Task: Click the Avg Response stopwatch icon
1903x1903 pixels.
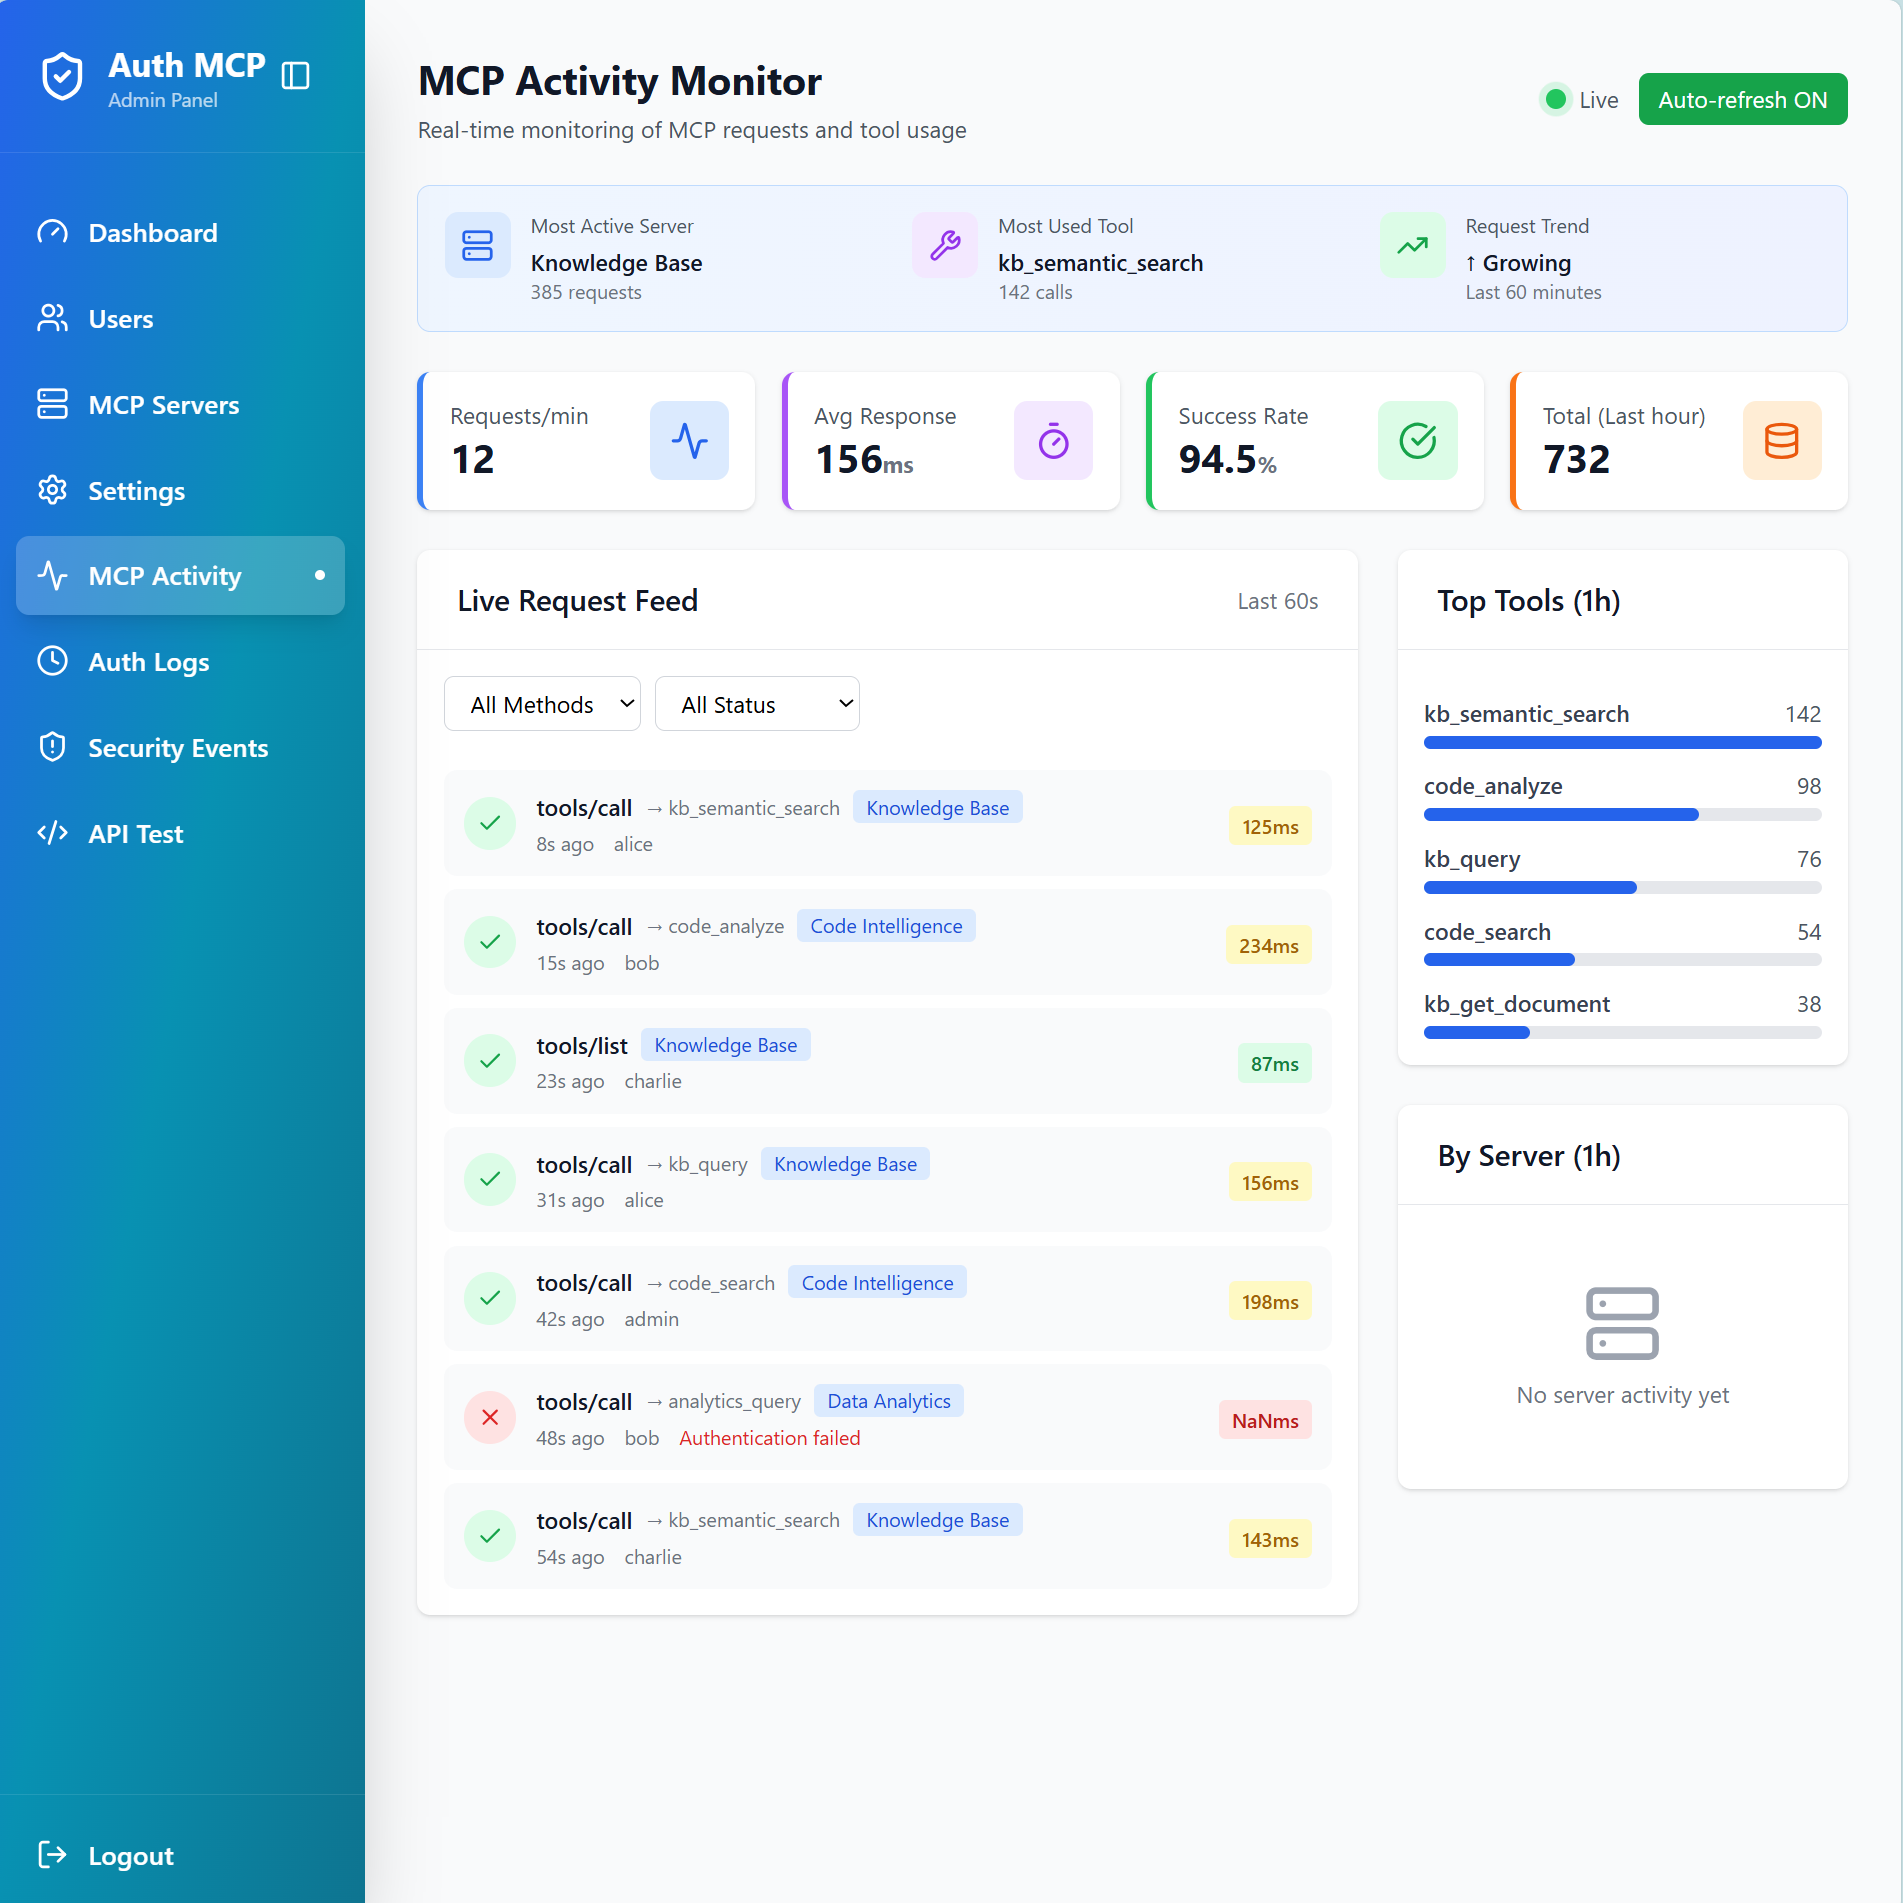Action: click(x=1053, y=441)
